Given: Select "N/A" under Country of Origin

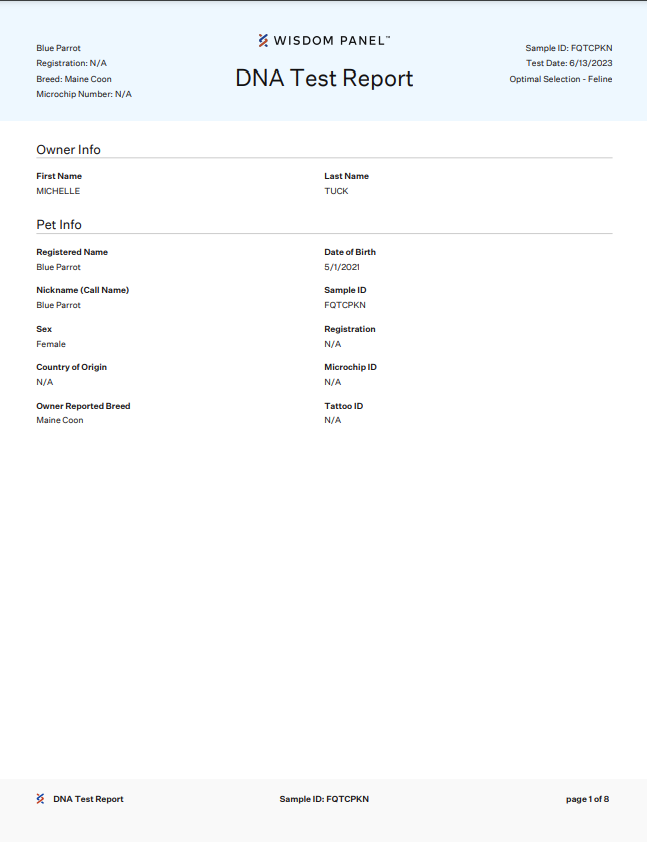Looking at the screenshot, I should tap(45, 382).
